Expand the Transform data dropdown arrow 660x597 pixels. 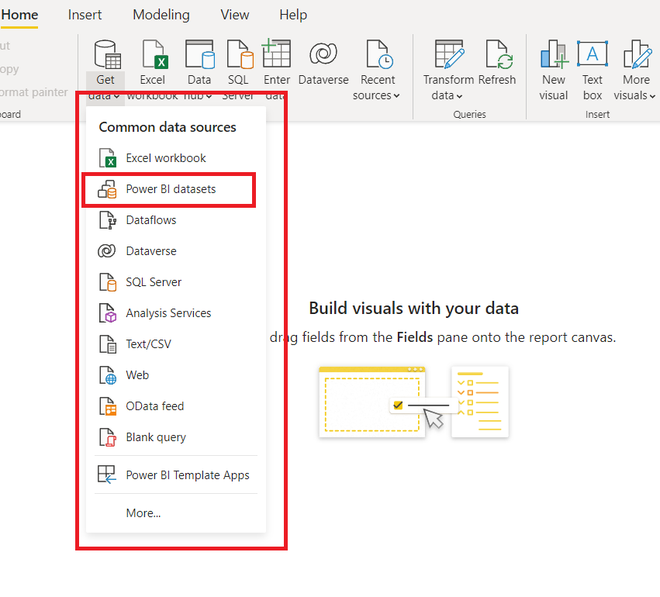click(x=459, y=96)
